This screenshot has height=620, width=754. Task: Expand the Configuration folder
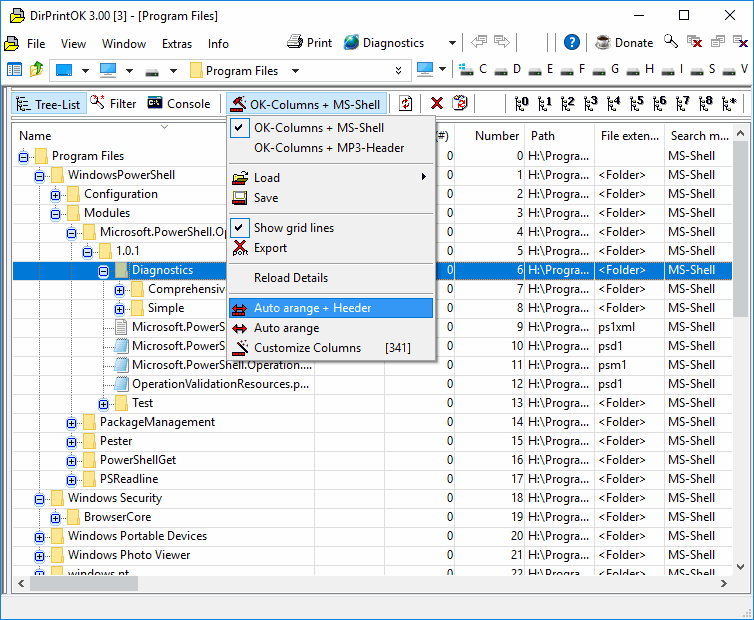(x=55, y=195)
